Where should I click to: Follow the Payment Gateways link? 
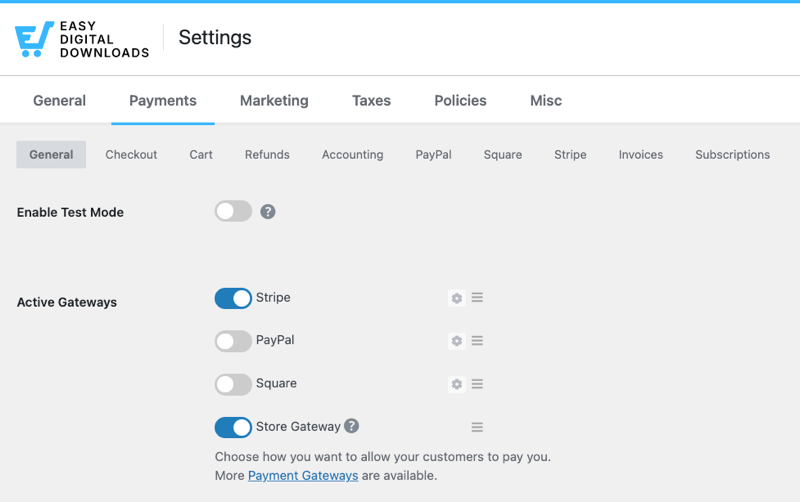coord(303,475)
